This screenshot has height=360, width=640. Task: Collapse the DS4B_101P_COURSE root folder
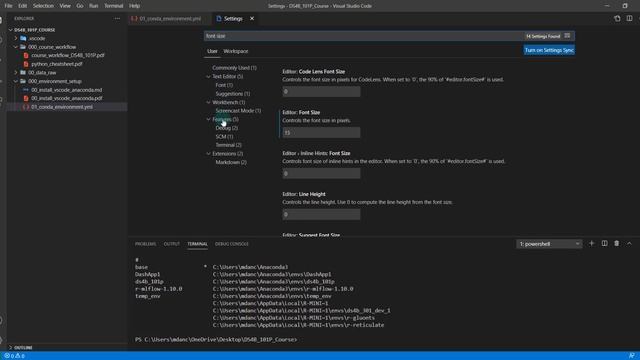point(11,30)
